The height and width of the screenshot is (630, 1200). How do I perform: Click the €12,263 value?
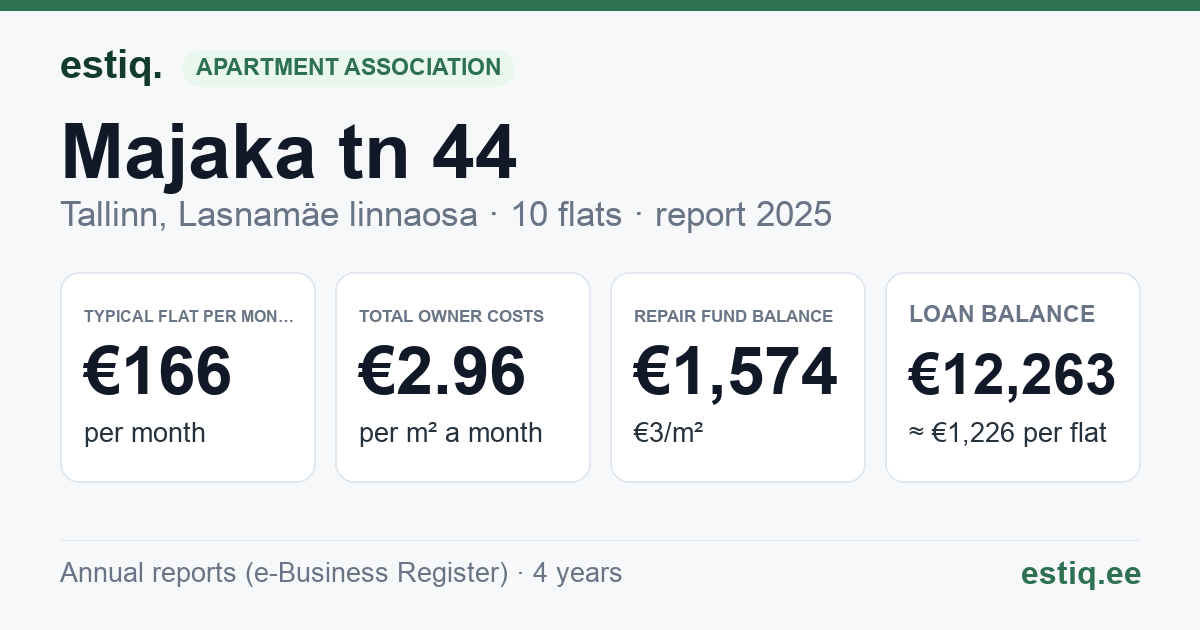[1012, 374]
